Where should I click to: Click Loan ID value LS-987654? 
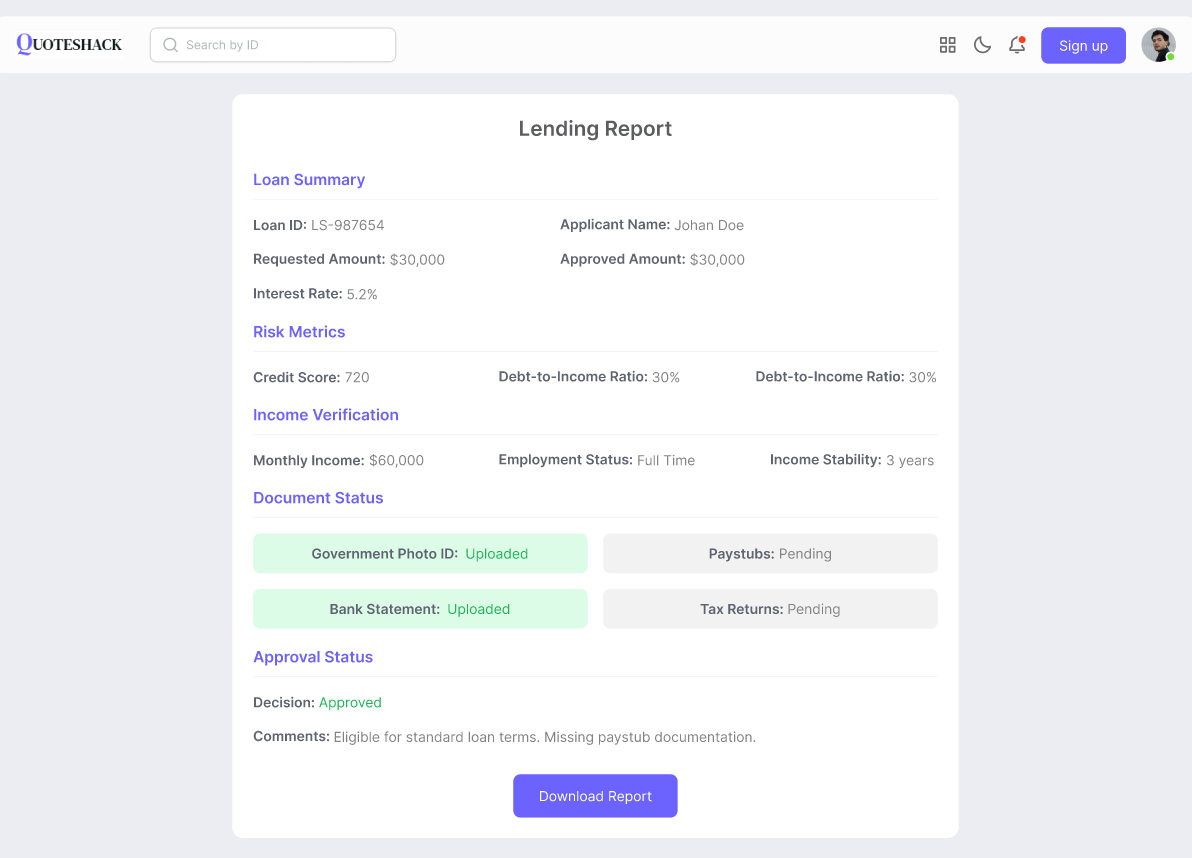(347, 225)
